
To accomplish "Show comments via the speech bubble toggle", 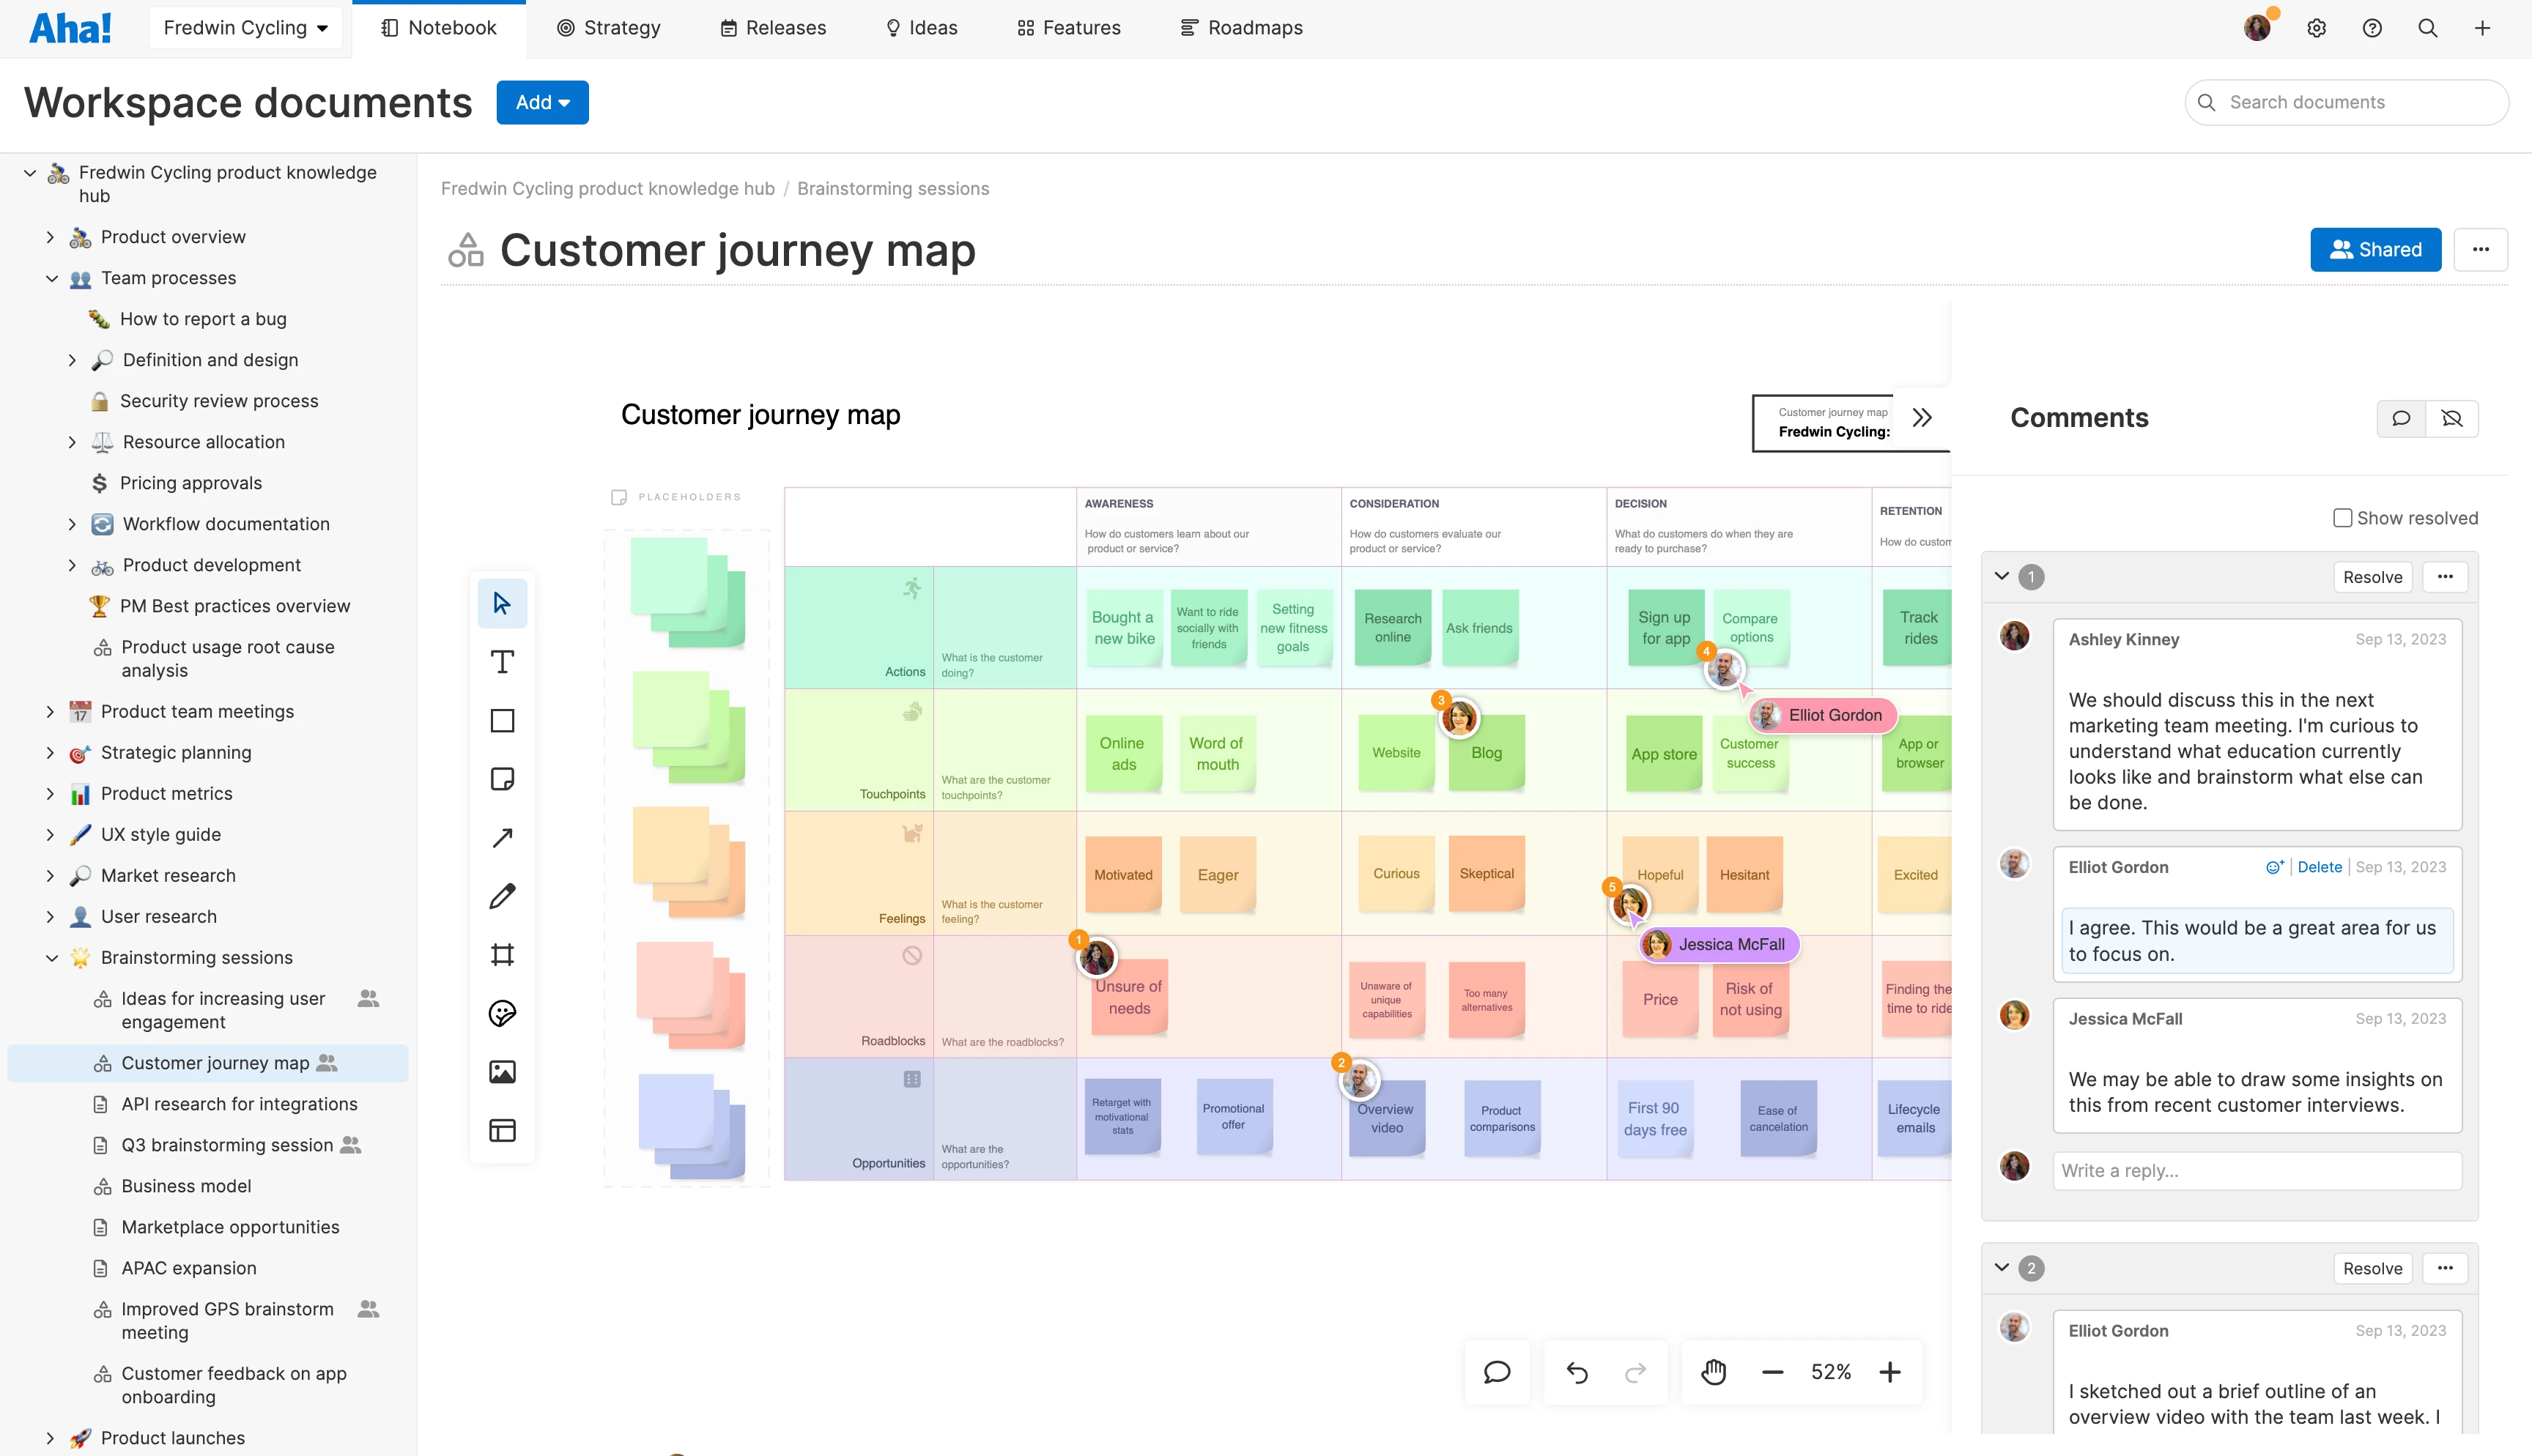I will 2400,418.
